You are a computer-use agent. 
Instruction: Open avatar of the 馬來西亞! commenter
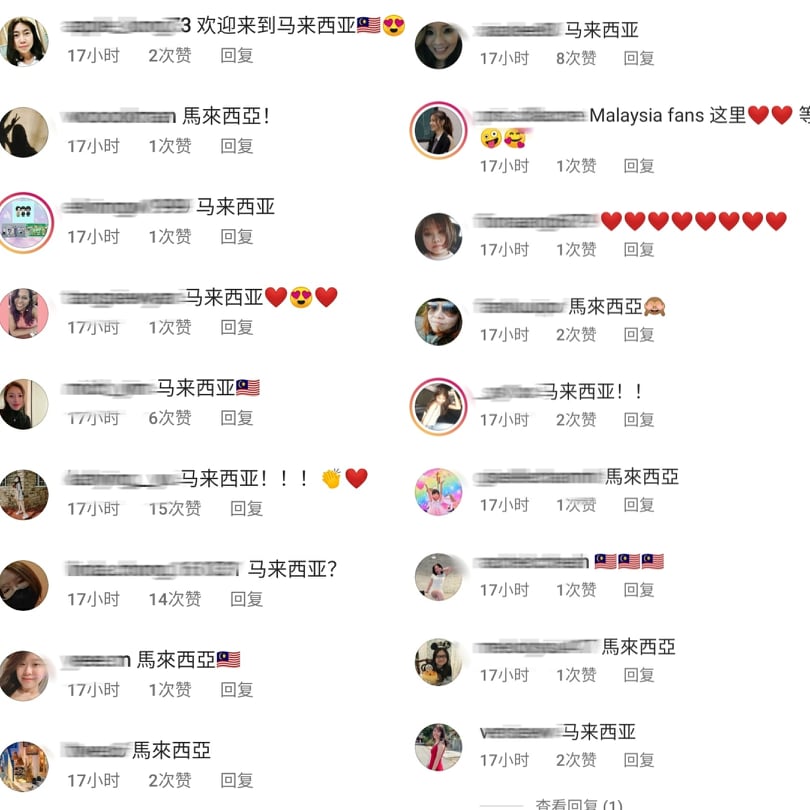(24, 132)
